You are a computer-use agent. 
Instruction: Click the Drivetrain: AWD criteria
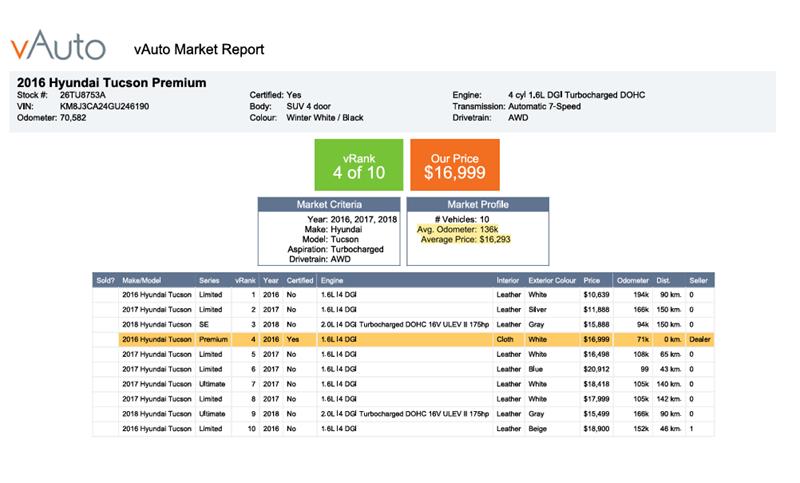pyautogui.click(x=320, y=259)
